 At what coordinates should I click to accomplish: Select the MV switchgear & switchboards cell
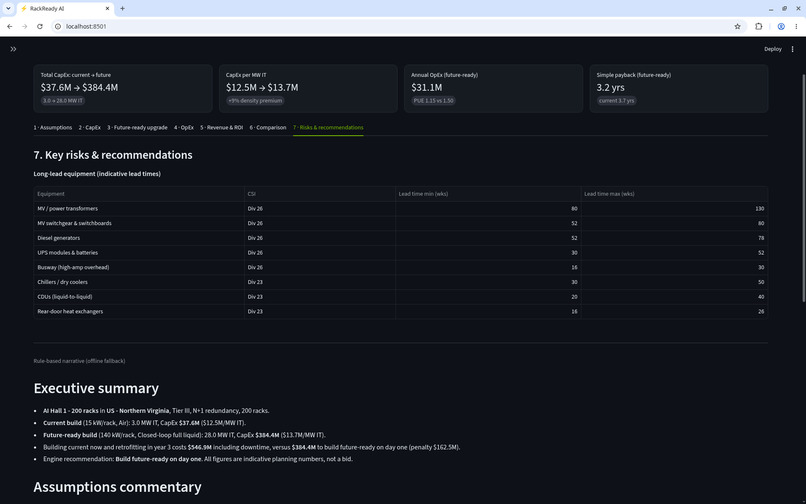pos(139,223)
